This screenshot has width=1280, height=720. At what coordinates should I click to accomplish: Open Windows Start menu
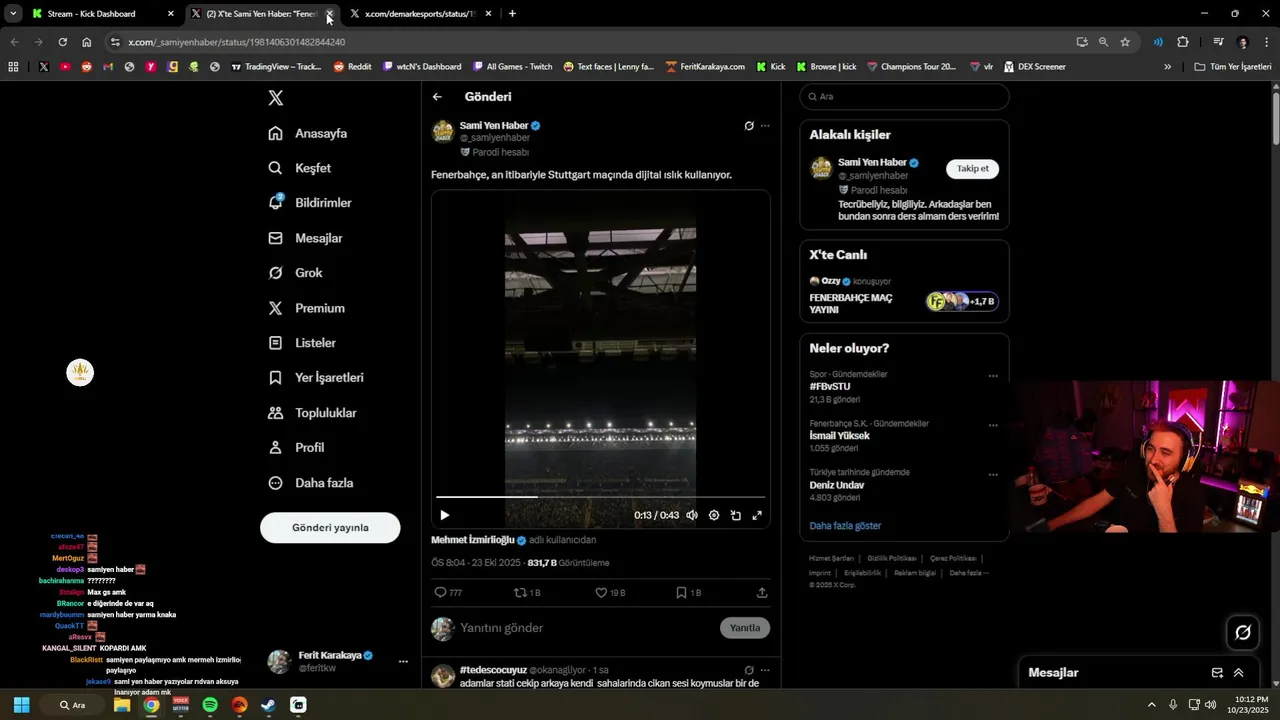pyautogui.click(x=21, y=705)
